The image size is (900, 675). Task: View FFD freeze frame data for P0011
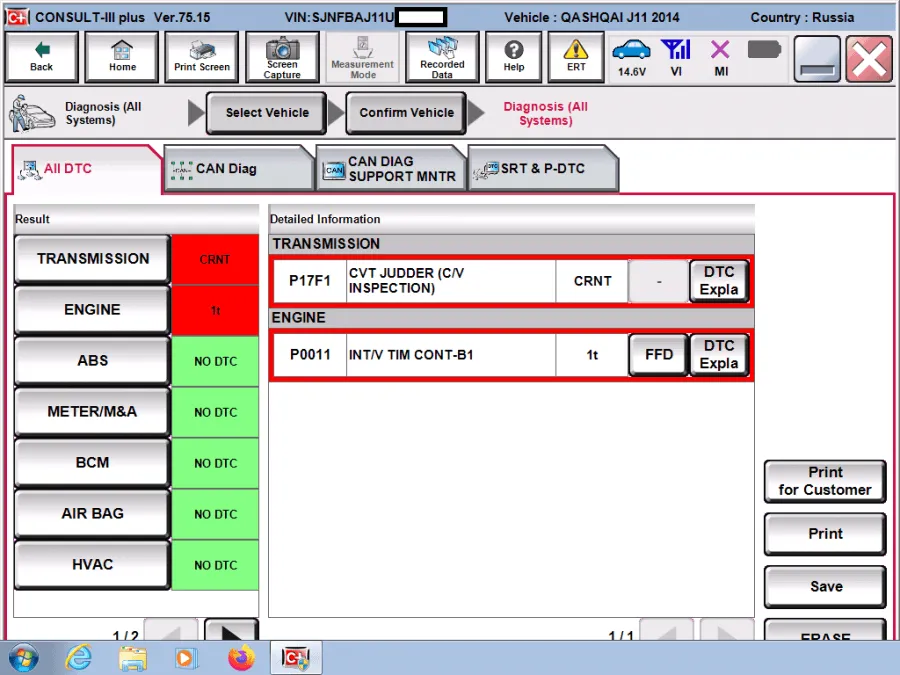pos(658,355)
